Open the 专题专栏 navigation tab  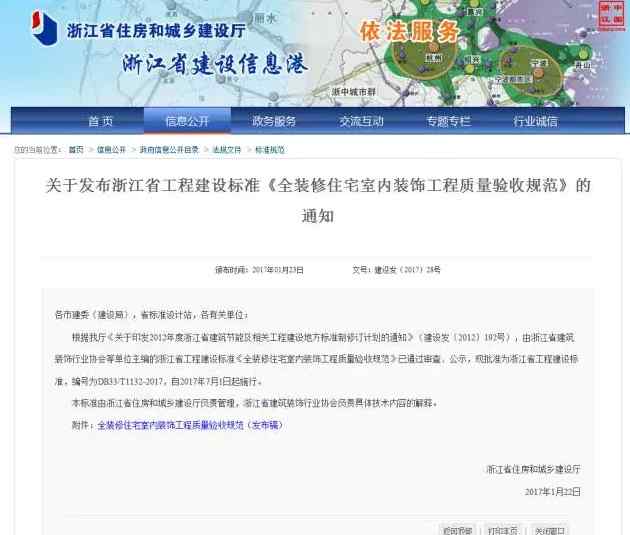(448, 121)
